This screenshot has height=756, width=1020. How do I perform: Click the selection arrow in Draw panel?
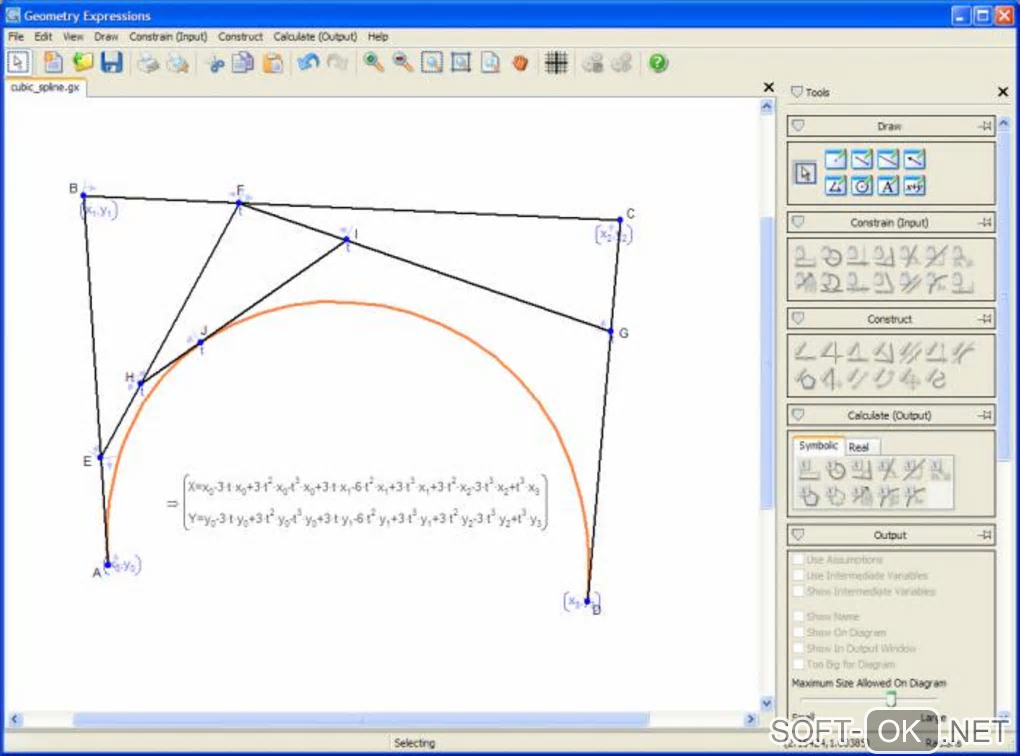point(805,173)
